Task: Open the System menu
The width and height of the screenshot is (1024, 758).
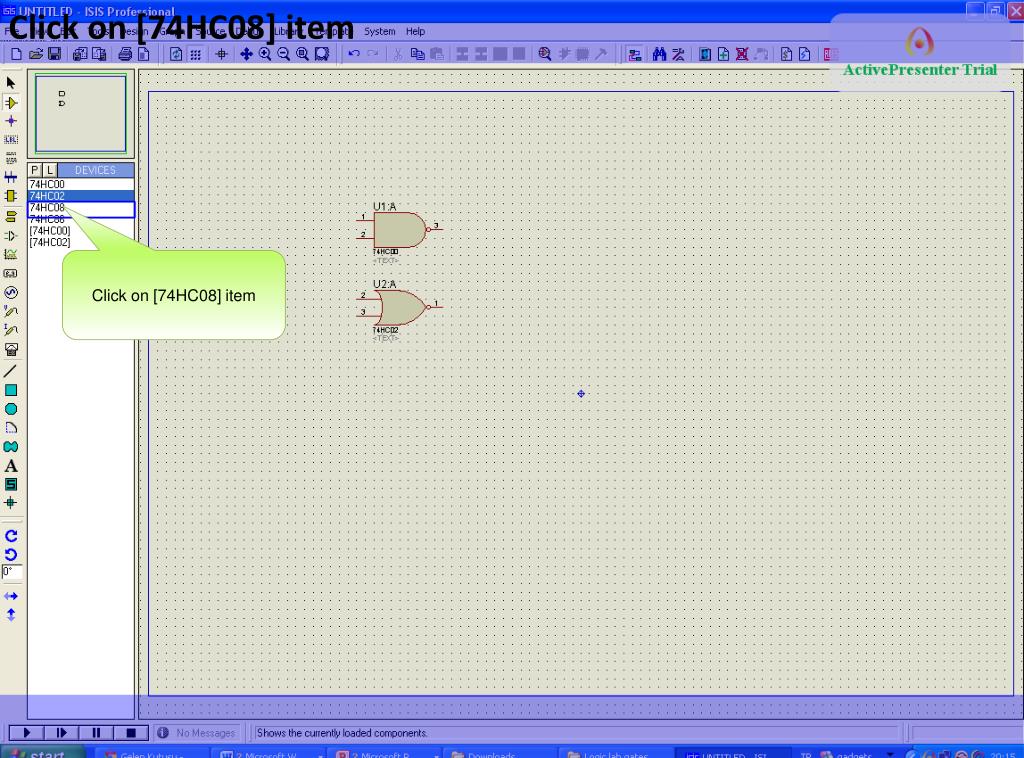Action: (x=379, y=31)
